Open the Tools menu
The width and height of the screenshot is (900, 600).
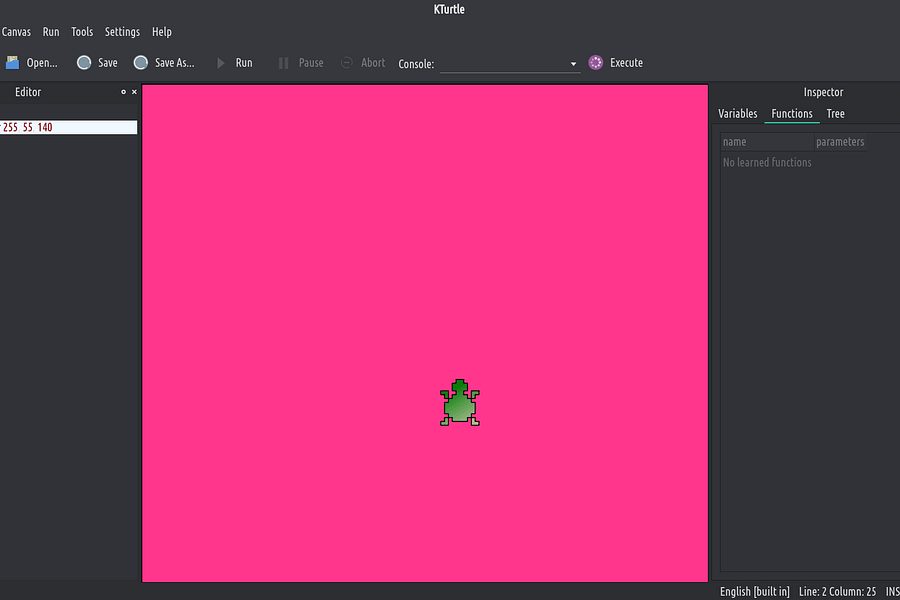click(82, 31)
